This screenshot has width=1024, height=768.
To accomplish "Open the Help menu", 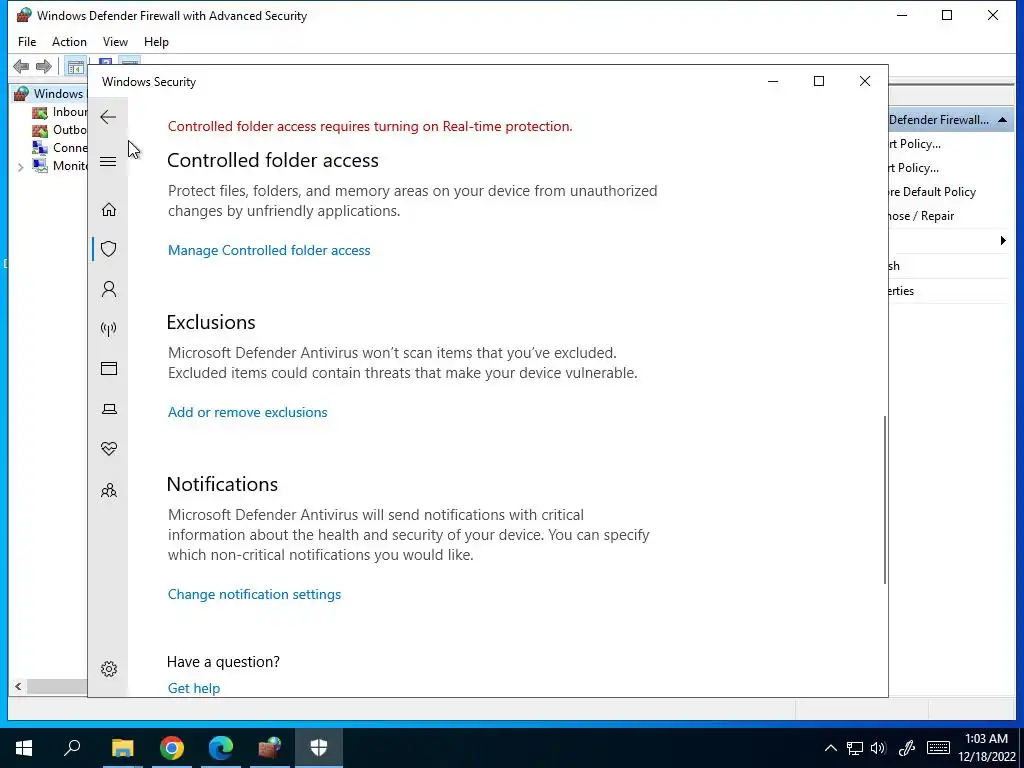I will pos(156,42).
